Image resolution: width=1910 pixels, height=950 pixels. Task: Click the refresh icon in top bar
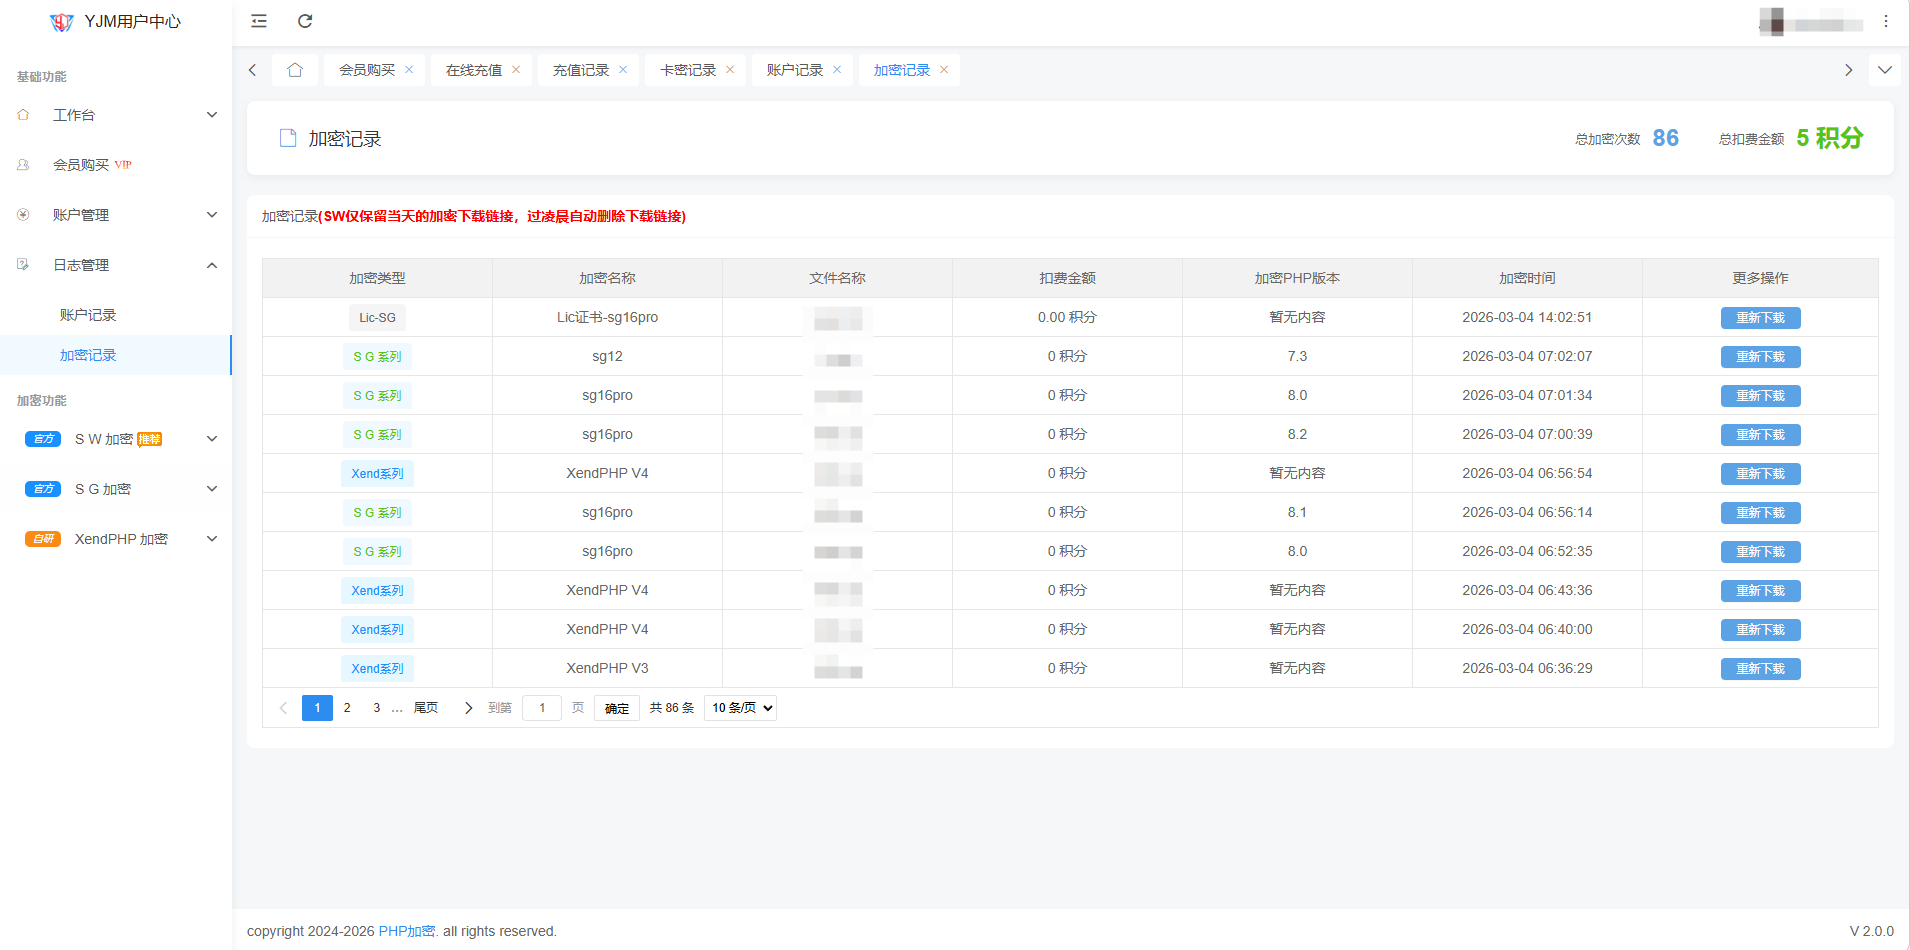(x=305, y=21)
